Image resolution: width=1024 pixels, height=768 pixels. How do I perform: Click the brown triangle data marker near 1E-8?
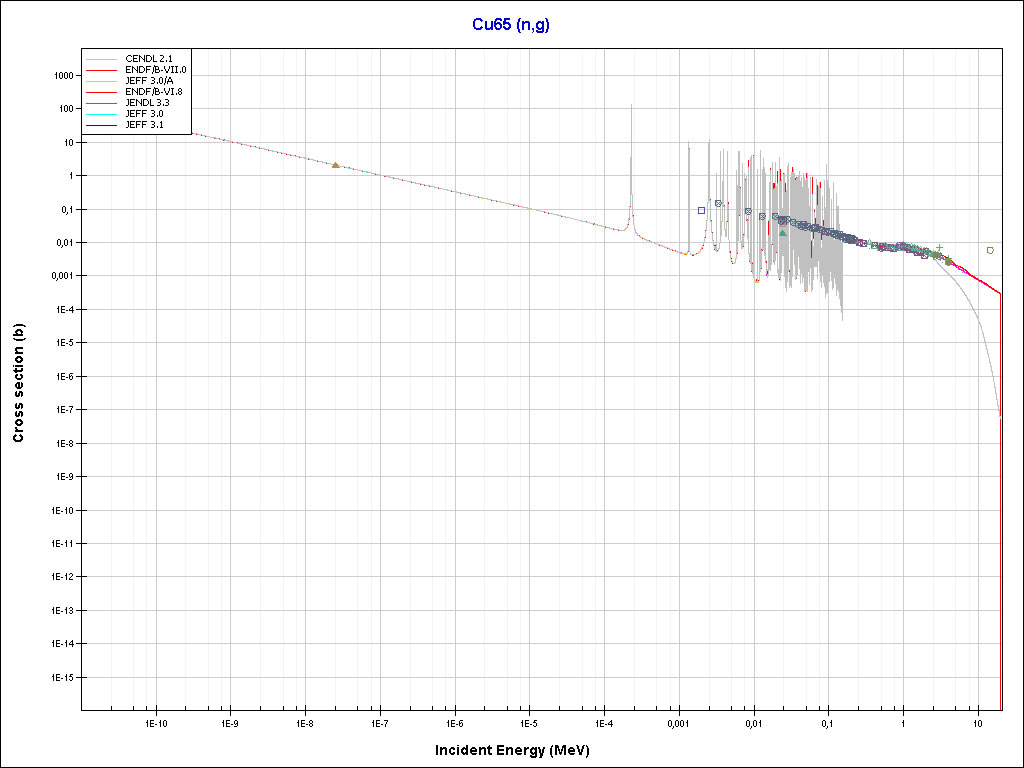pos(336,165)
